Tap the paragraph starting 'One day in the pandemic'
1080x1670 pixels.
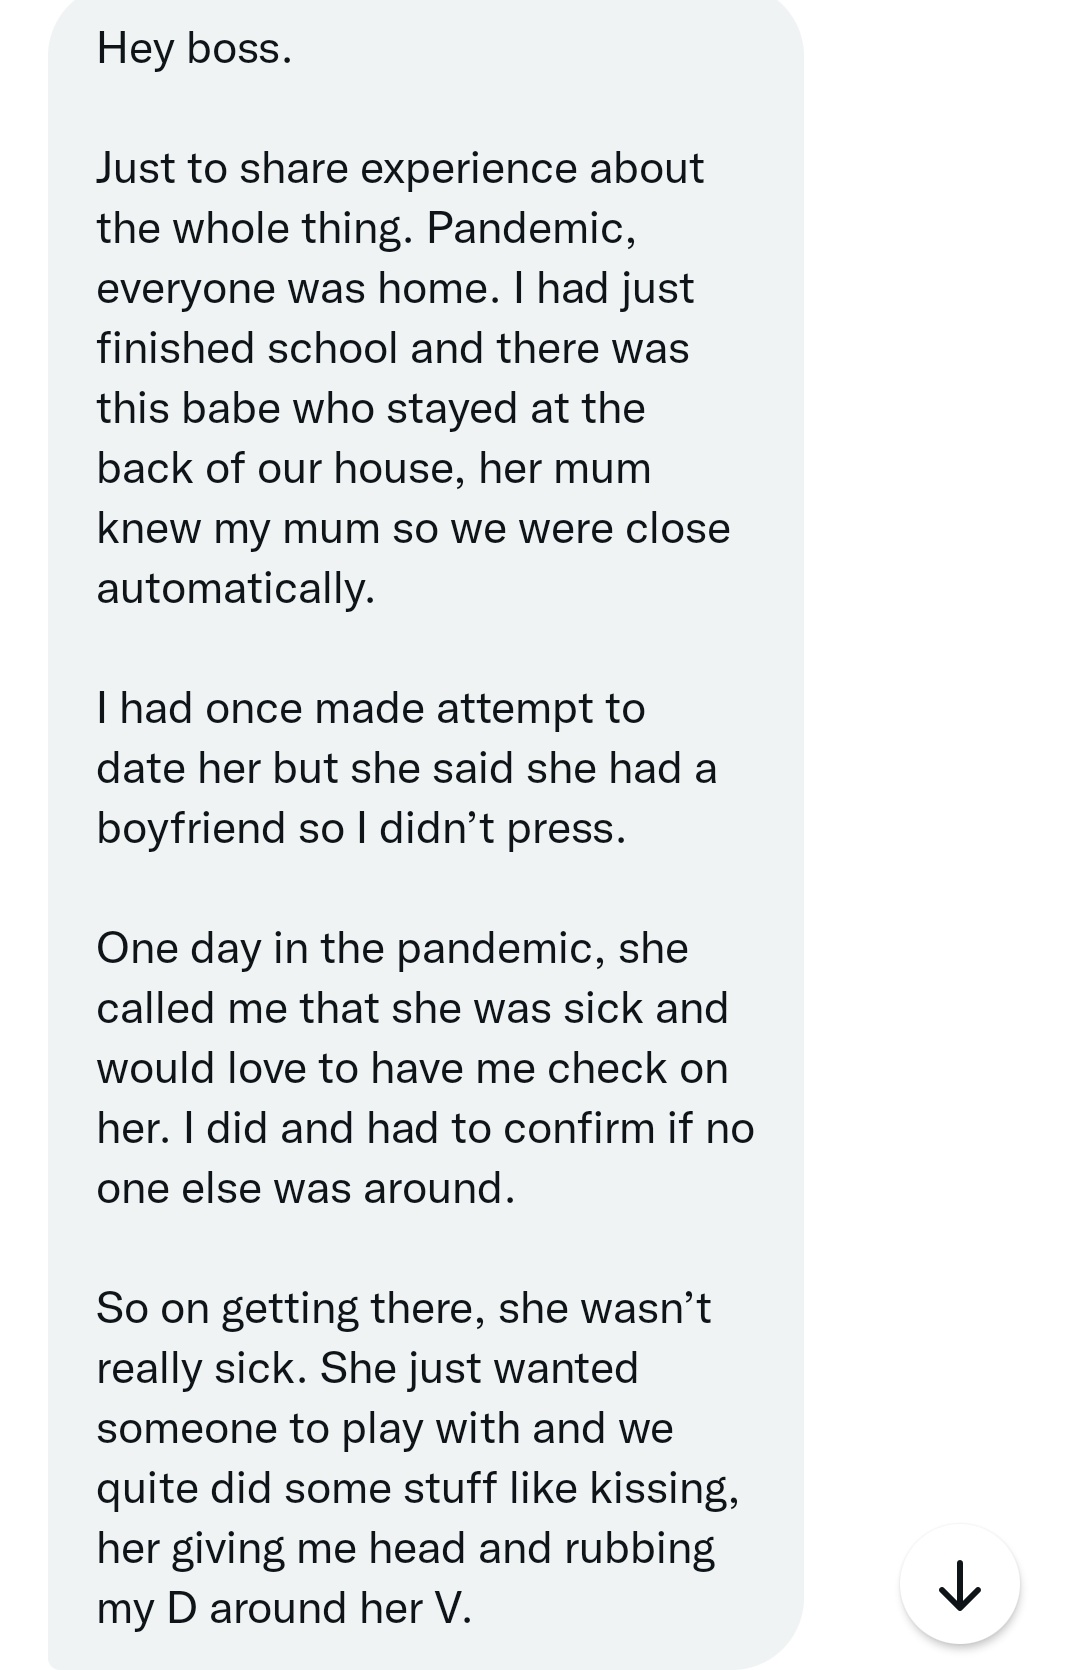(x=425, y=1068)
